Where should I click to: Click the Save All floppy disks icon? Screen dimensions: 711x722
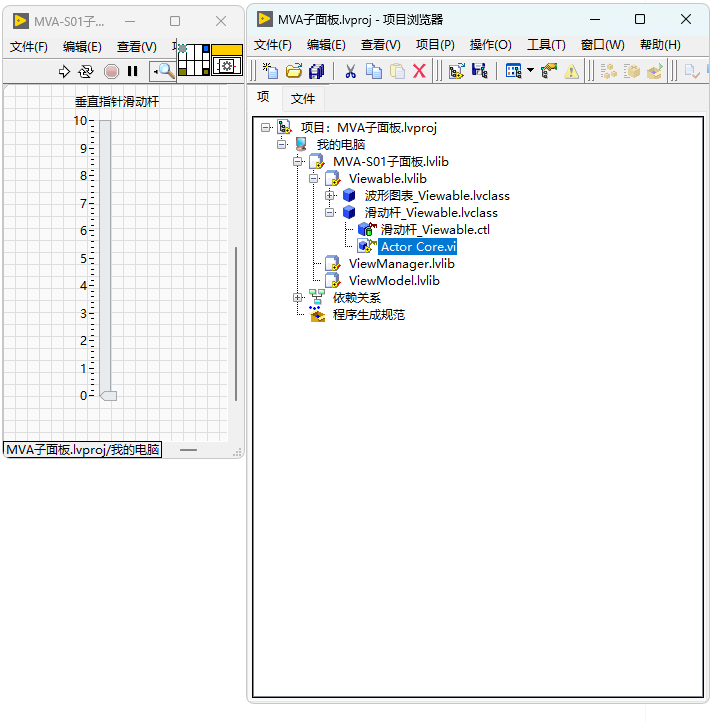click(x=317, y=71)
